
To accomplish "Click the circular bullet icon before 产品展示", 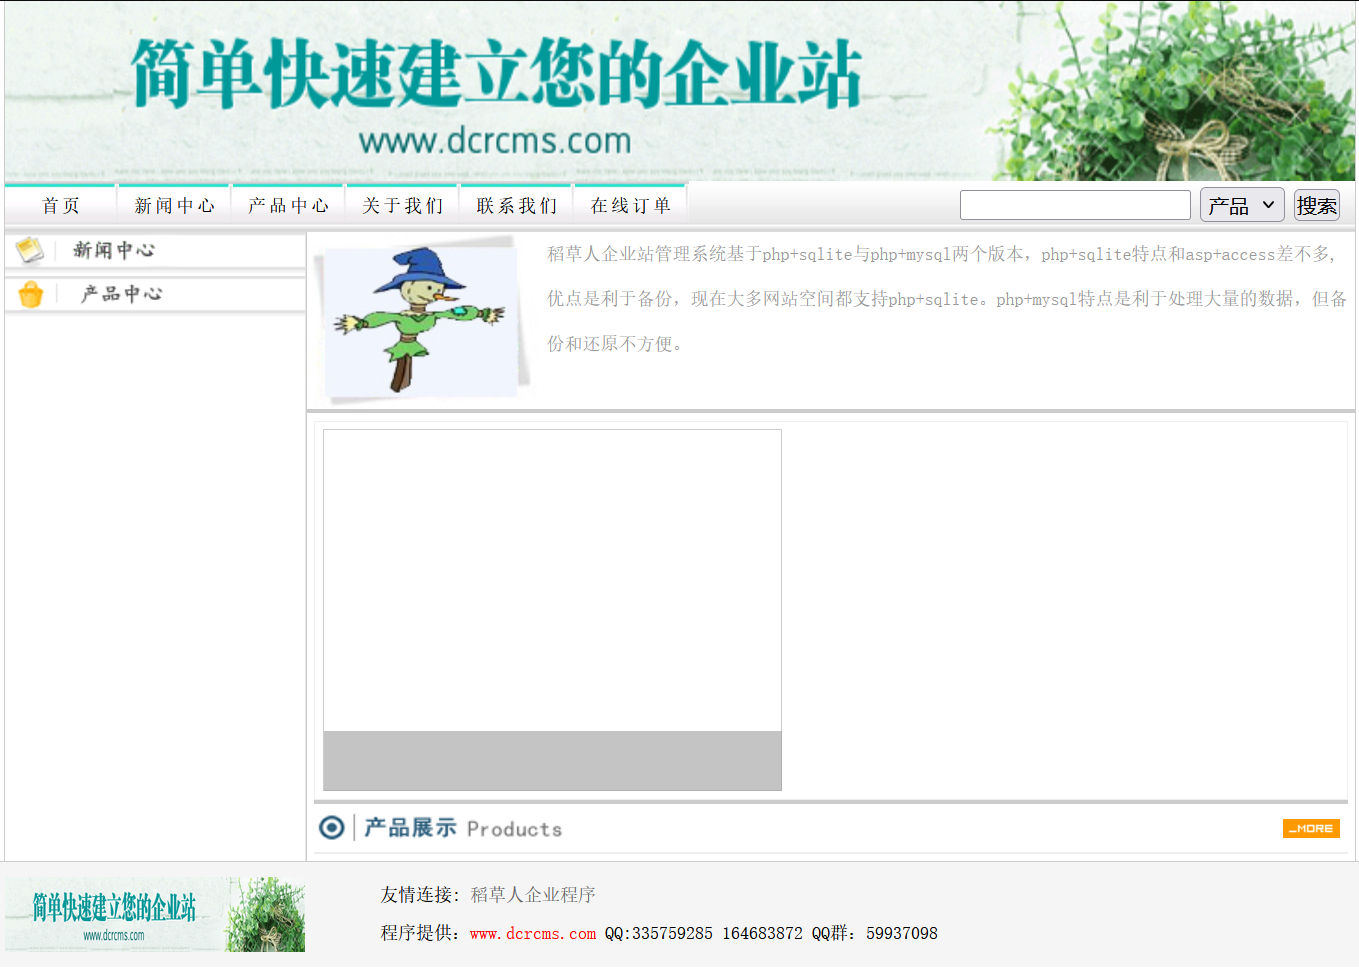I will 331,828.
